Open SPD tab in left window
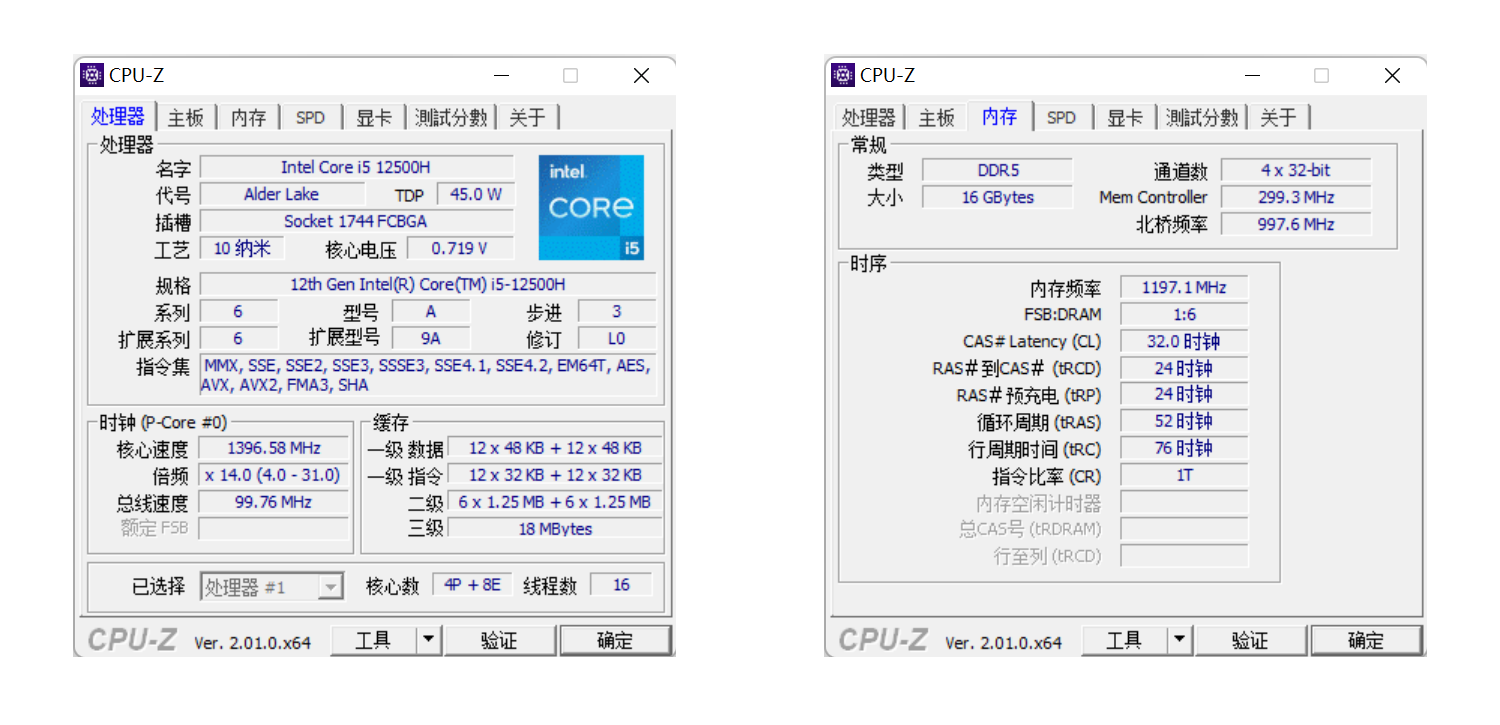 tap(310, 117)
